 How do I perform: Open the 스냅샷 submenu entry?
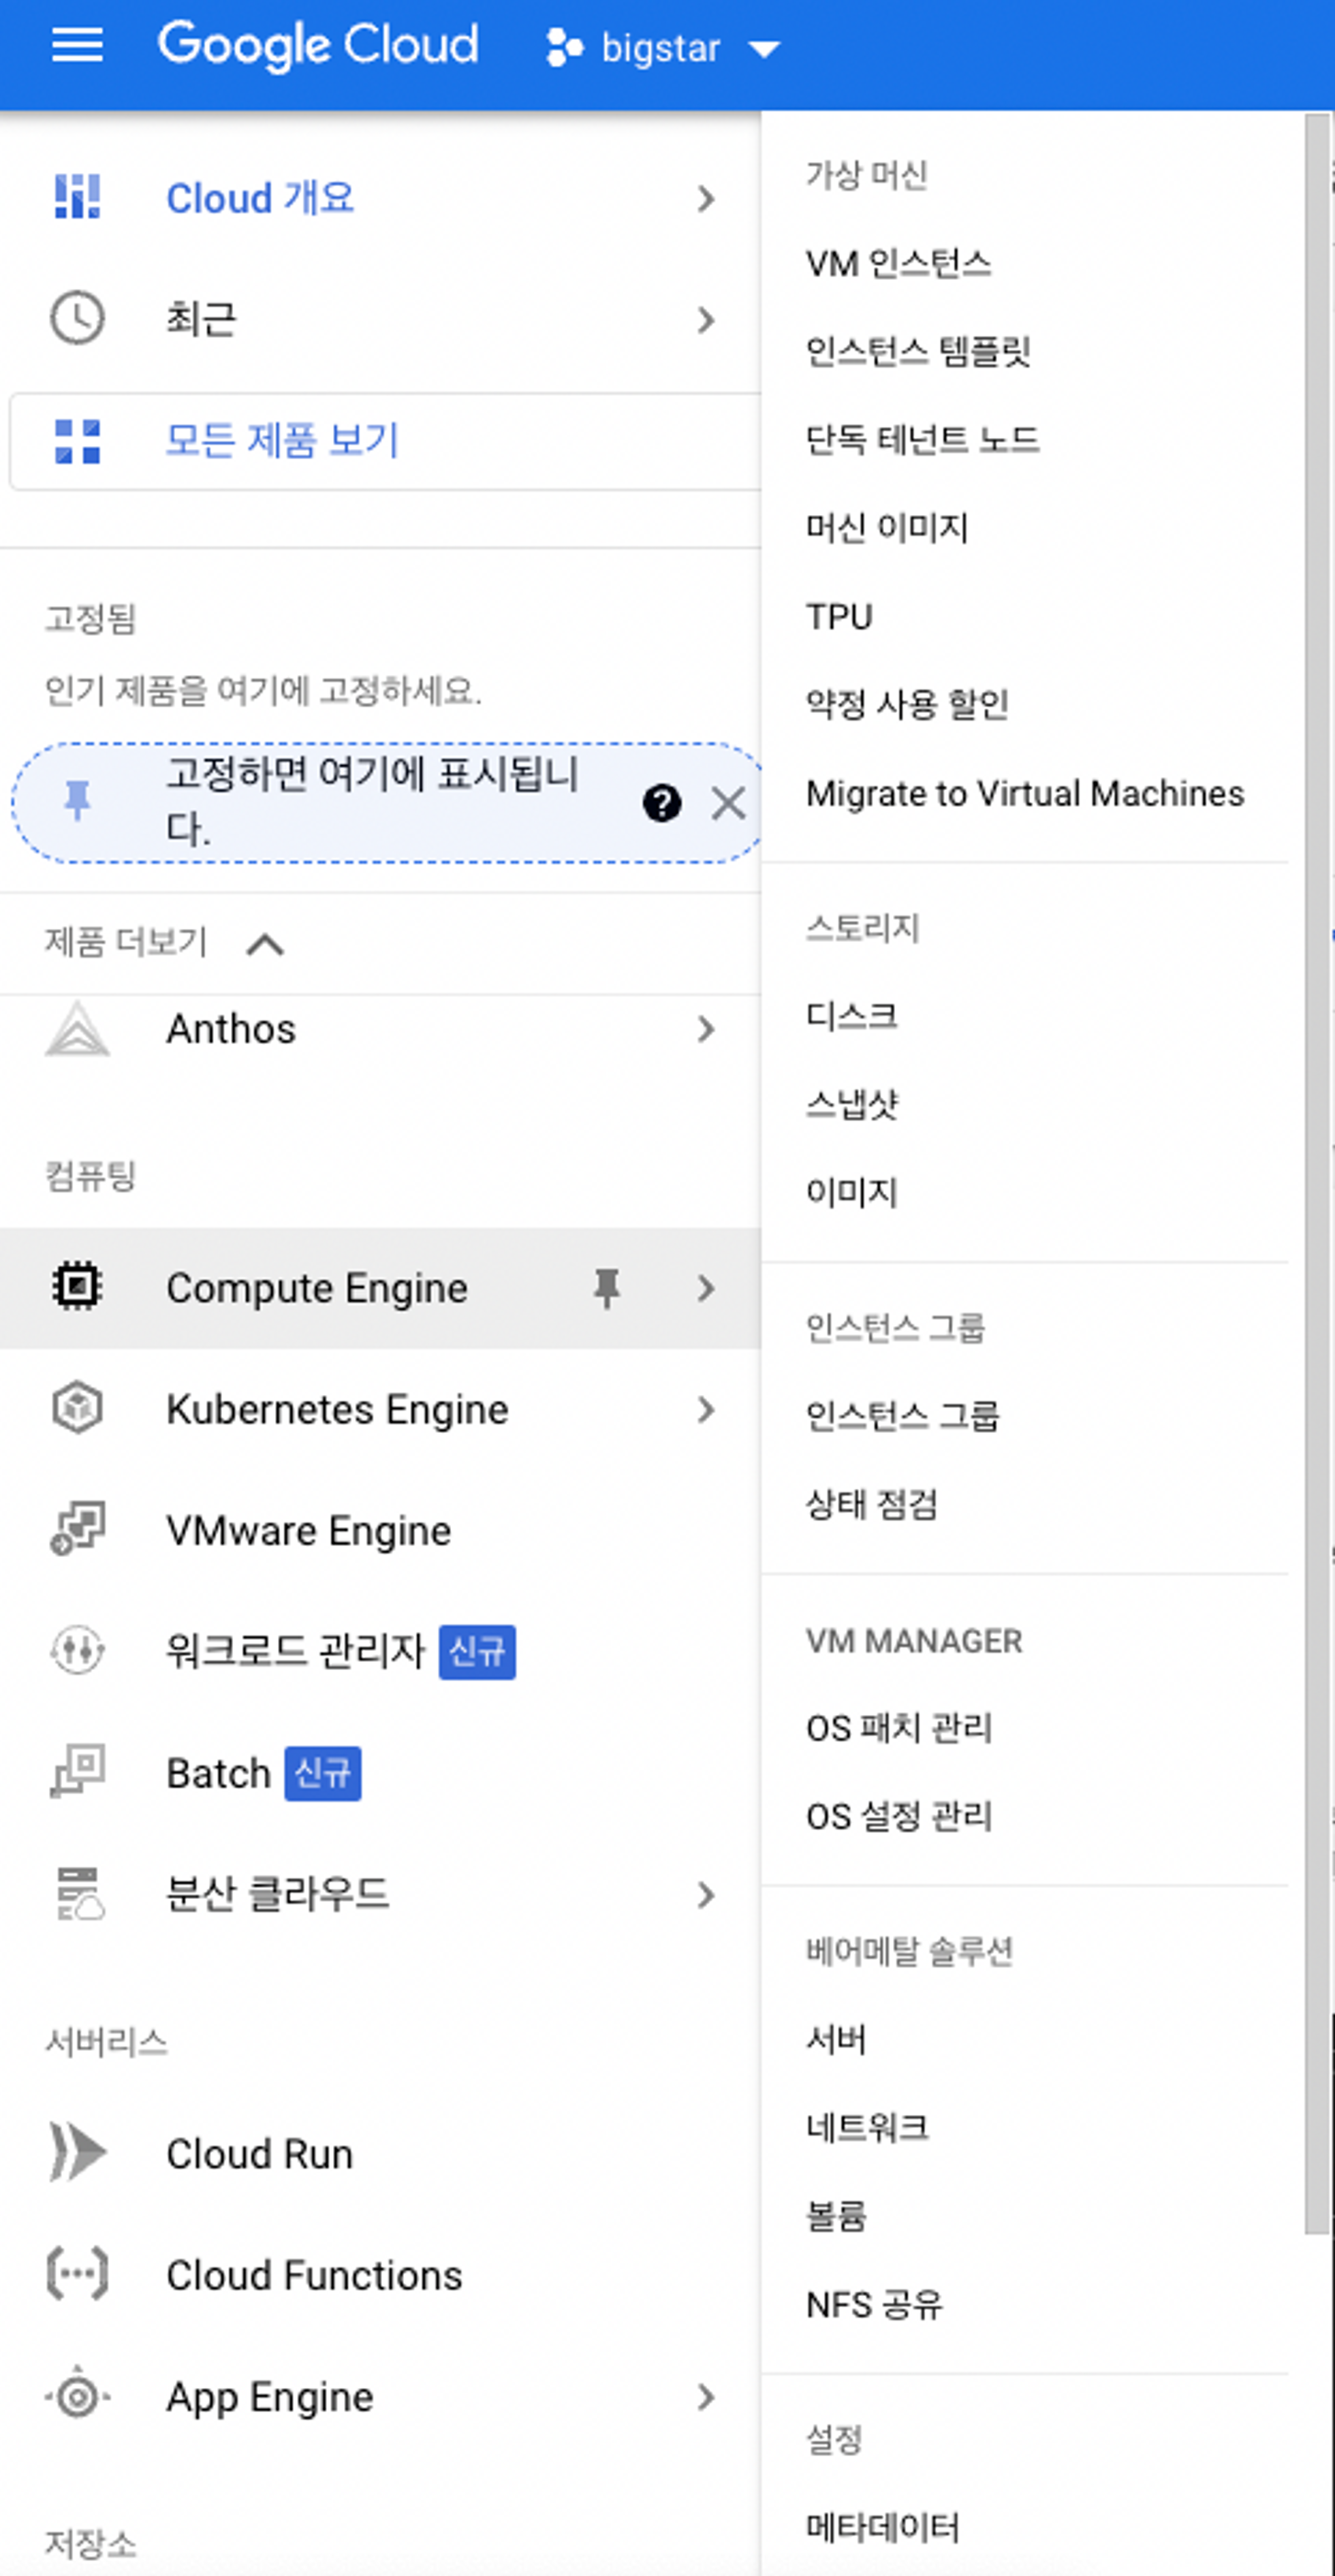click(x=852, y=1104)
